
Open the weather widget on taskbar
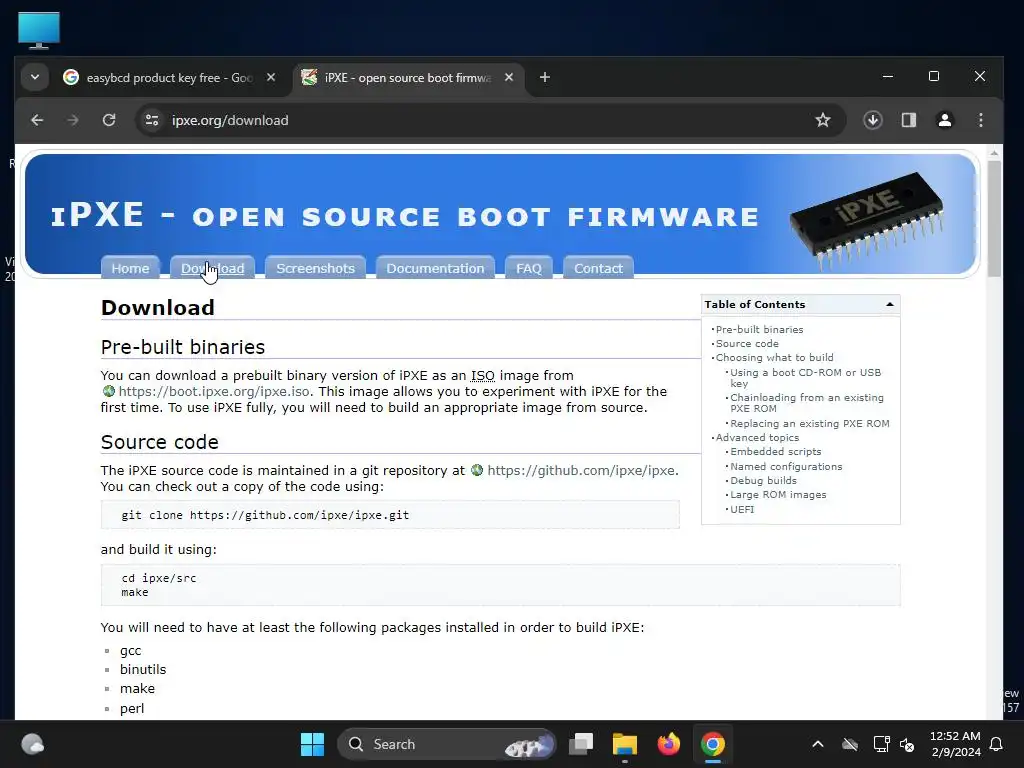click(33, 744)
